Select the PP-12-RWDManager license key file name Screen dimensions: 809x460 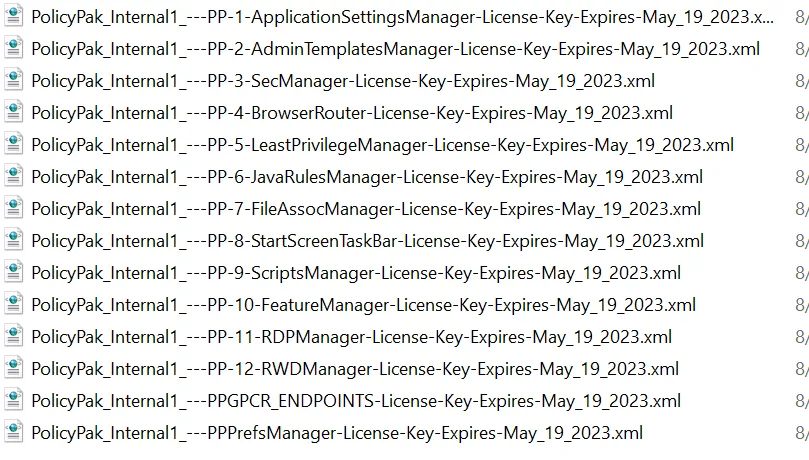pos(355,369)
